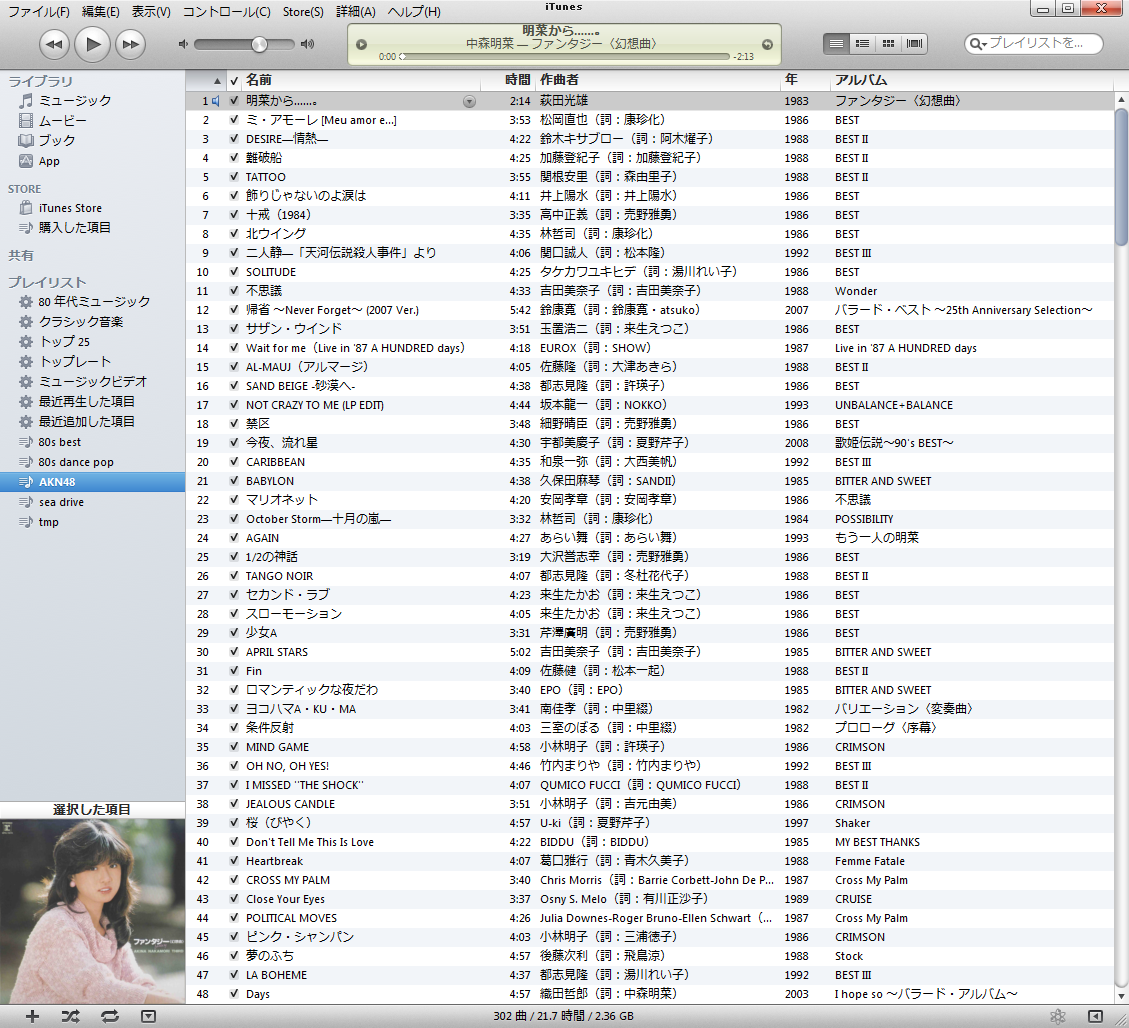This screenshot has height=1028, width=1129.
Task: Add a new playlist with plus button
Action: coord(32,1016)
